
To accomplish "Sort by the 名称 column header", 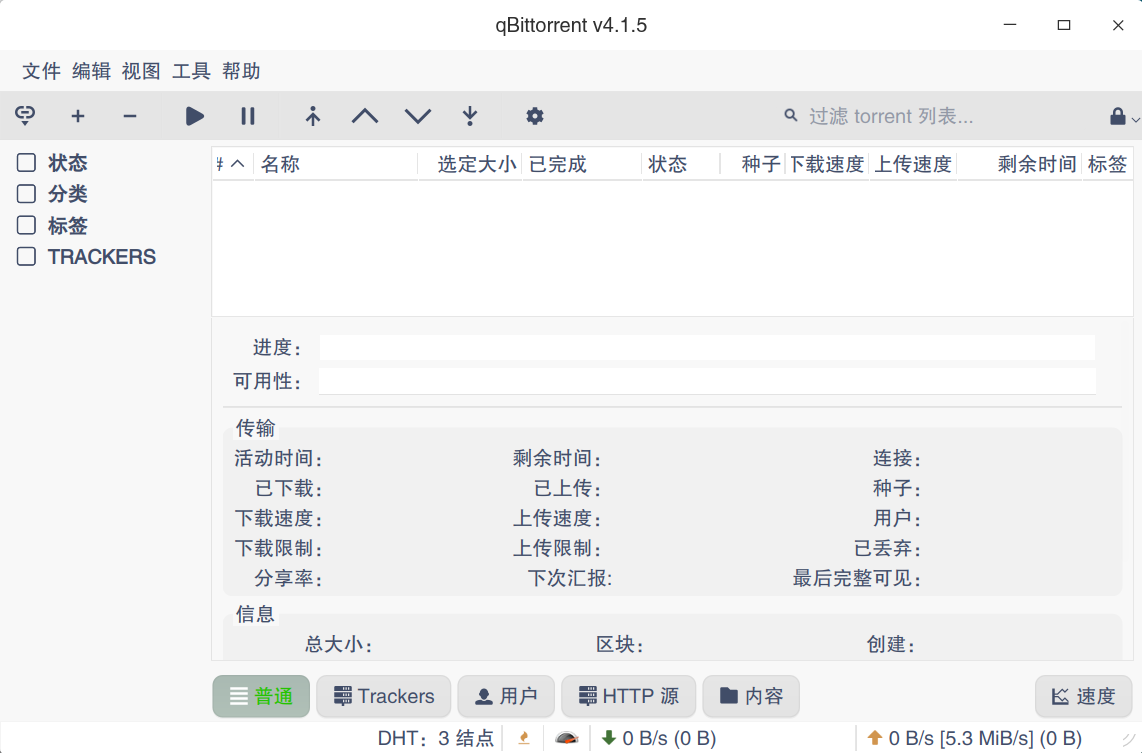I will point(336,164).
